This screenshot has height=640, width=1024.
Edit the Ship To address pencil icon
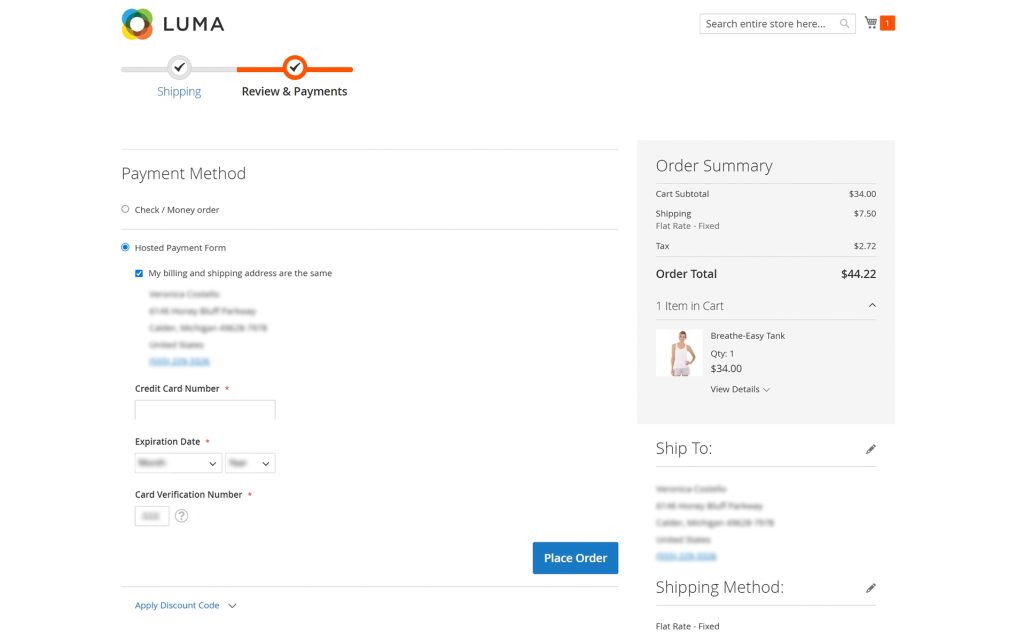pos(871,449)
